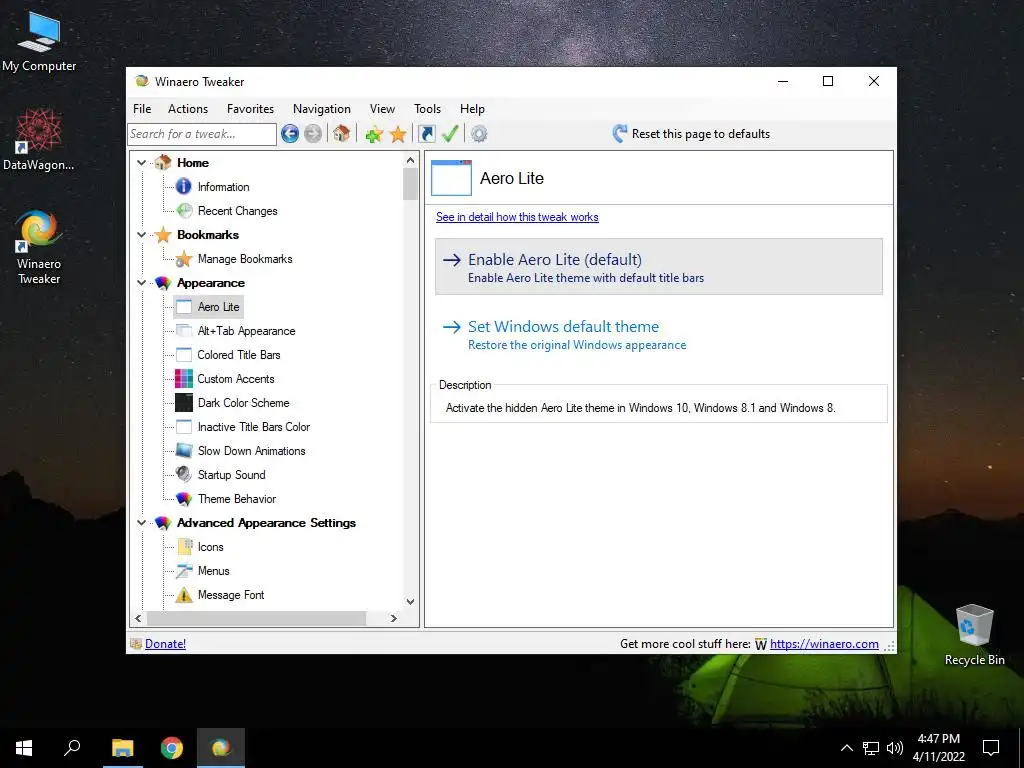Open File Explorer from taskbar
Screen dimensions: 1024x768
[x=122, y=748]
